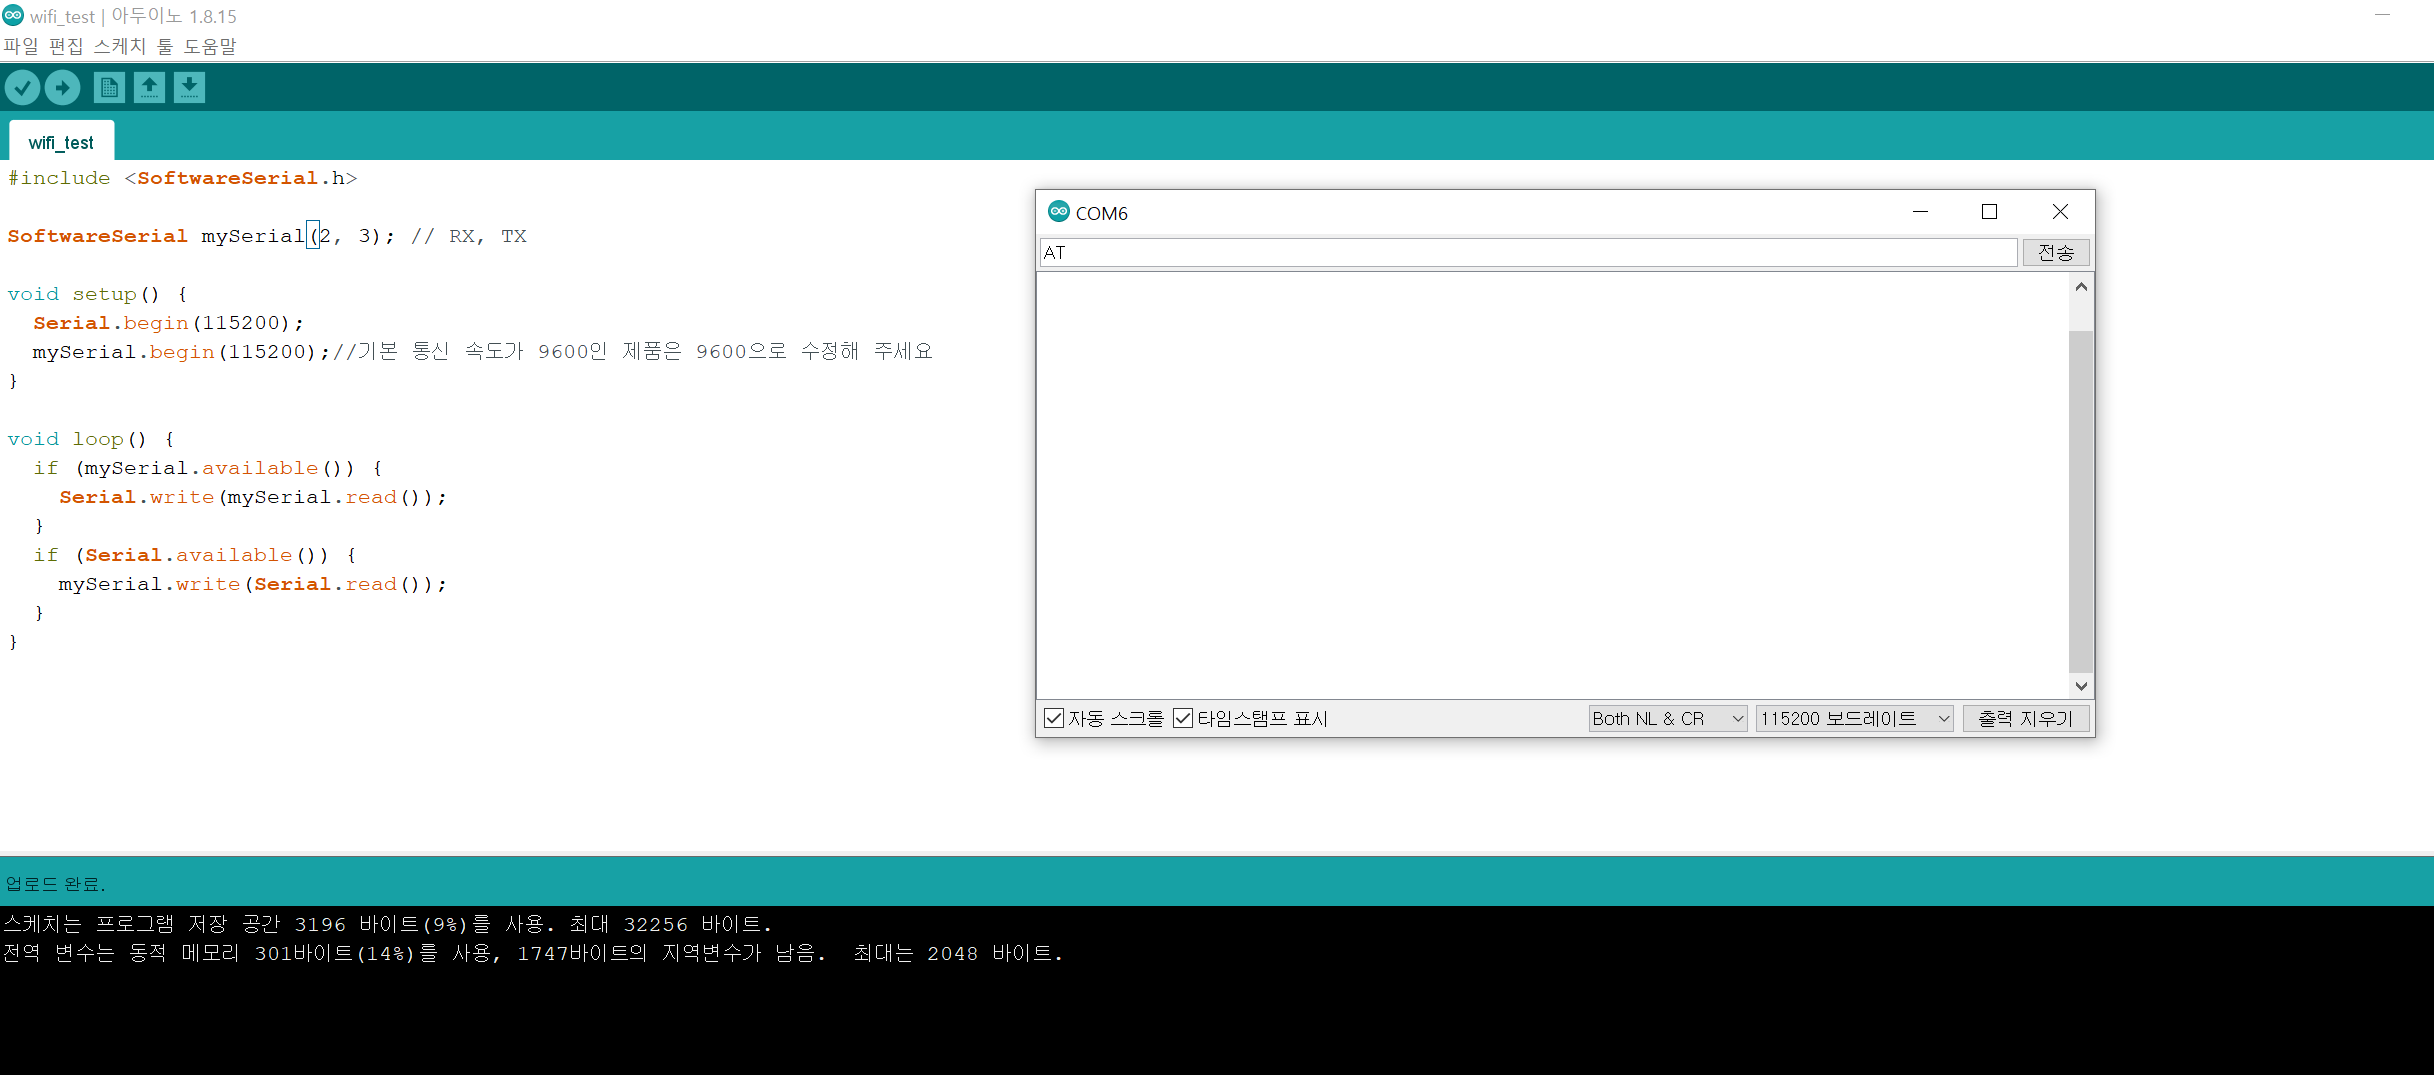The height and width of the screenshot is (1075, 2434).
Task: Click the serial monitor vertical scrollbar thumb
Action: pos(2081,500)
